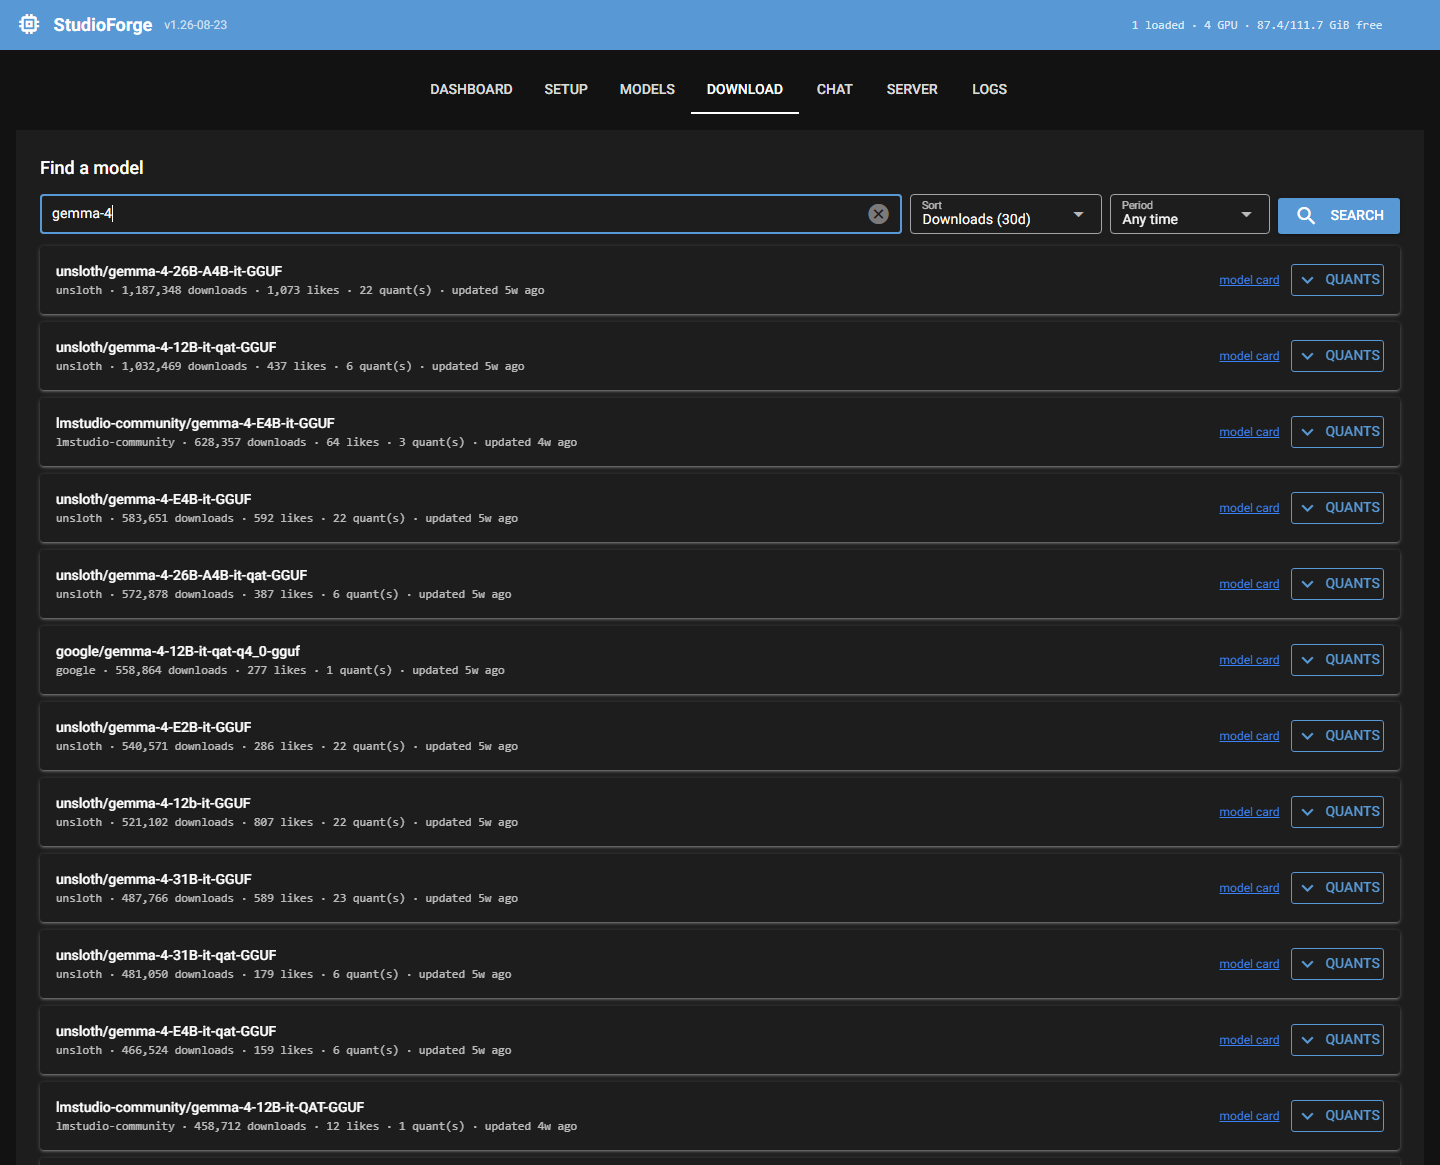1440x1165 pixels.
Task: Expand quants for unsloth/gemma-4-31B-it-GGUF
Action: coord(1337,888)
